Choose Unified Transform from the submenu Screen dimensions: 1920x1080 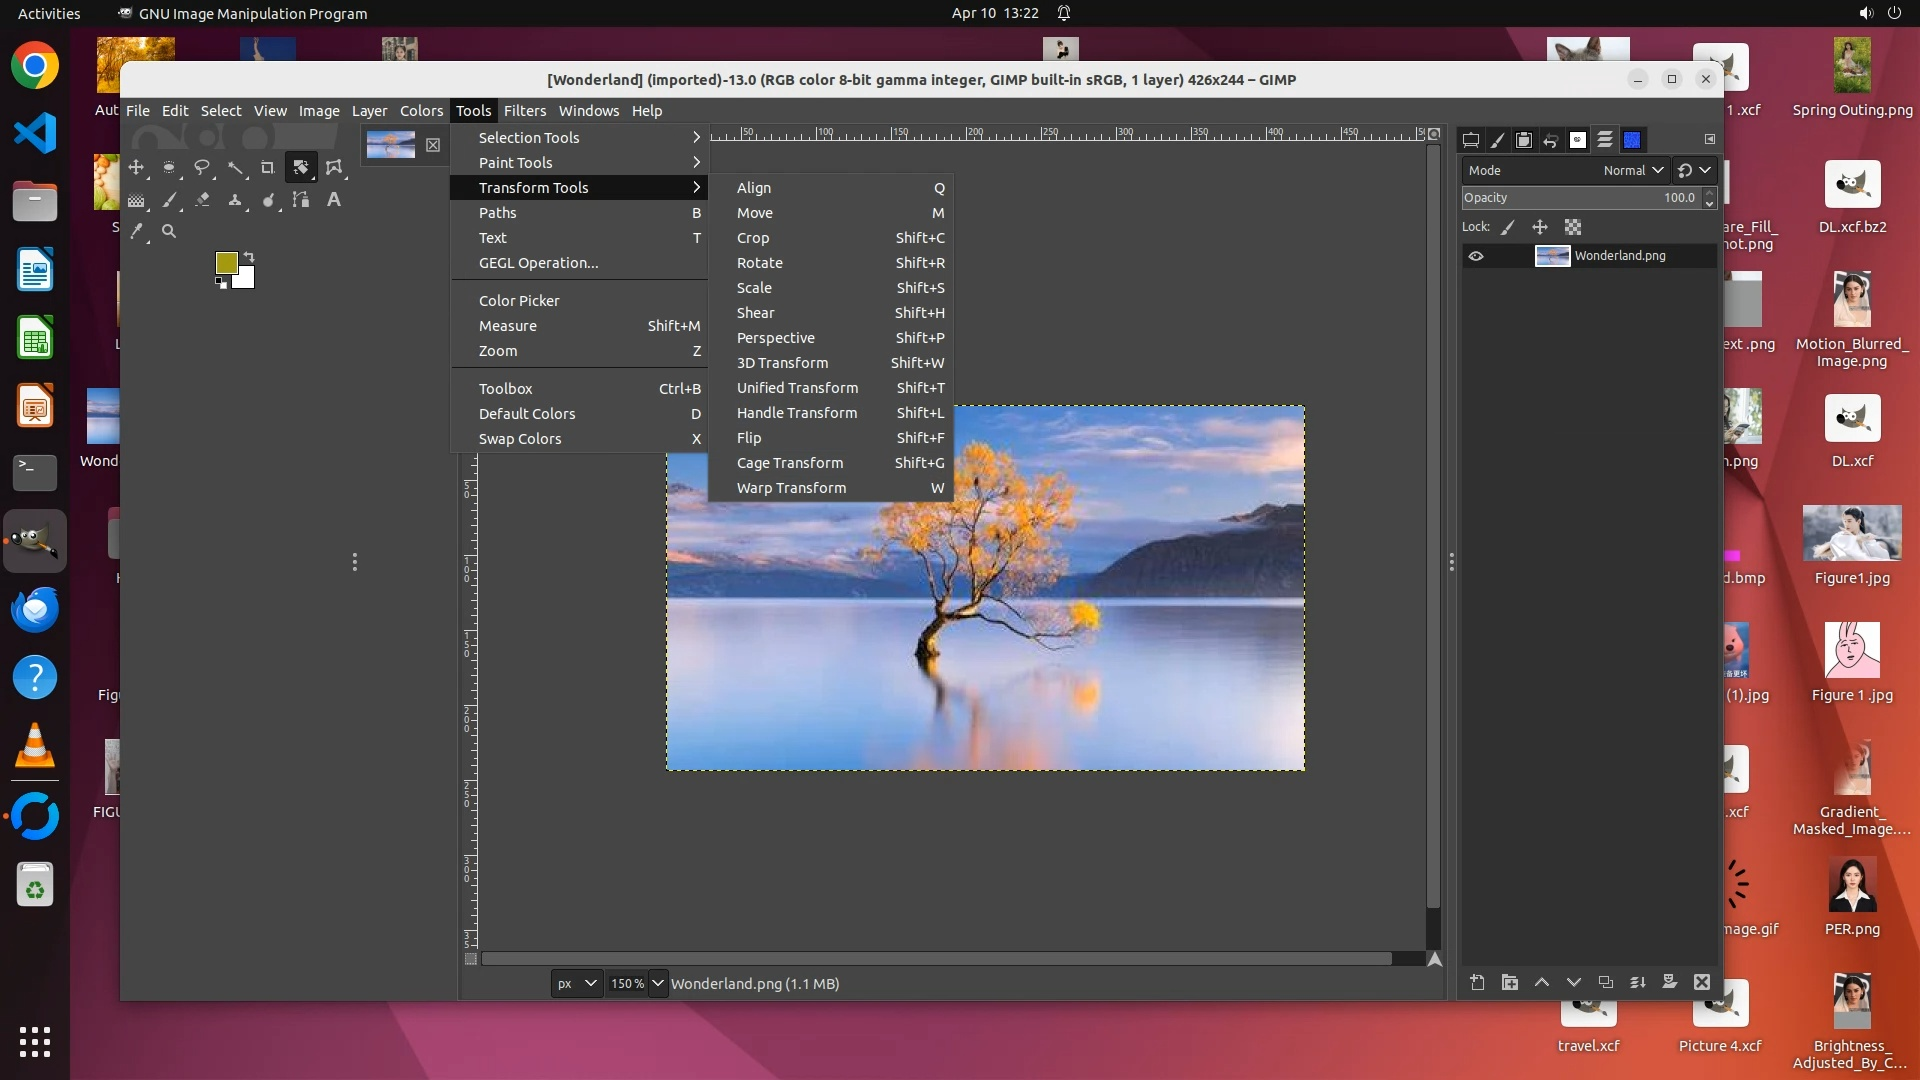[797, 388]
